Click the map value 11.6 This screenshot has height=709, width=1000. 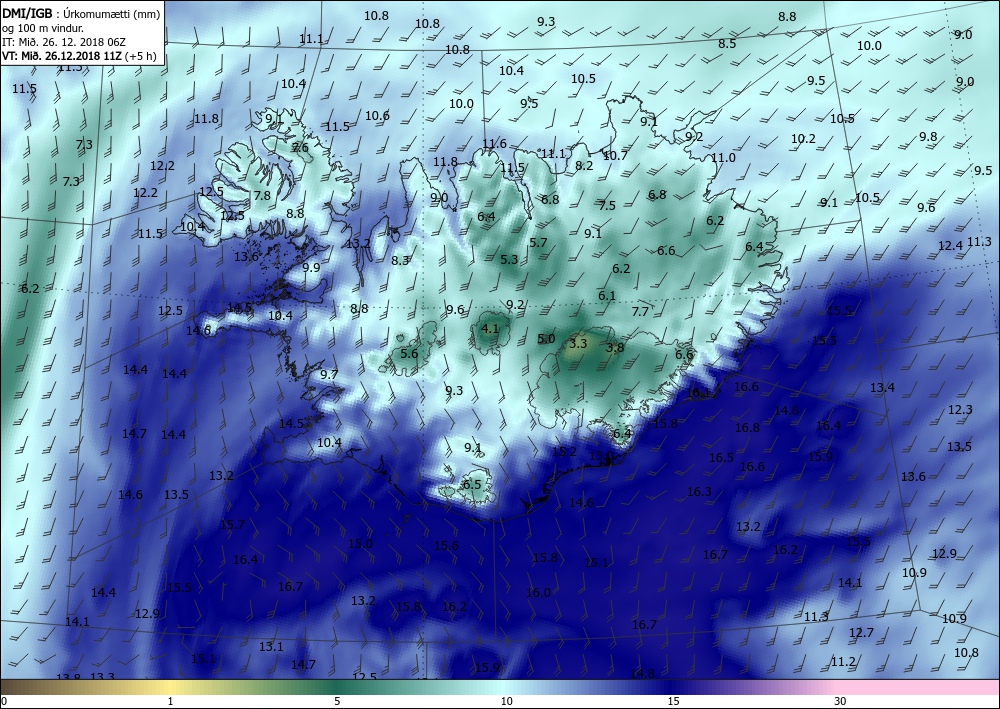tap(494, 143)
